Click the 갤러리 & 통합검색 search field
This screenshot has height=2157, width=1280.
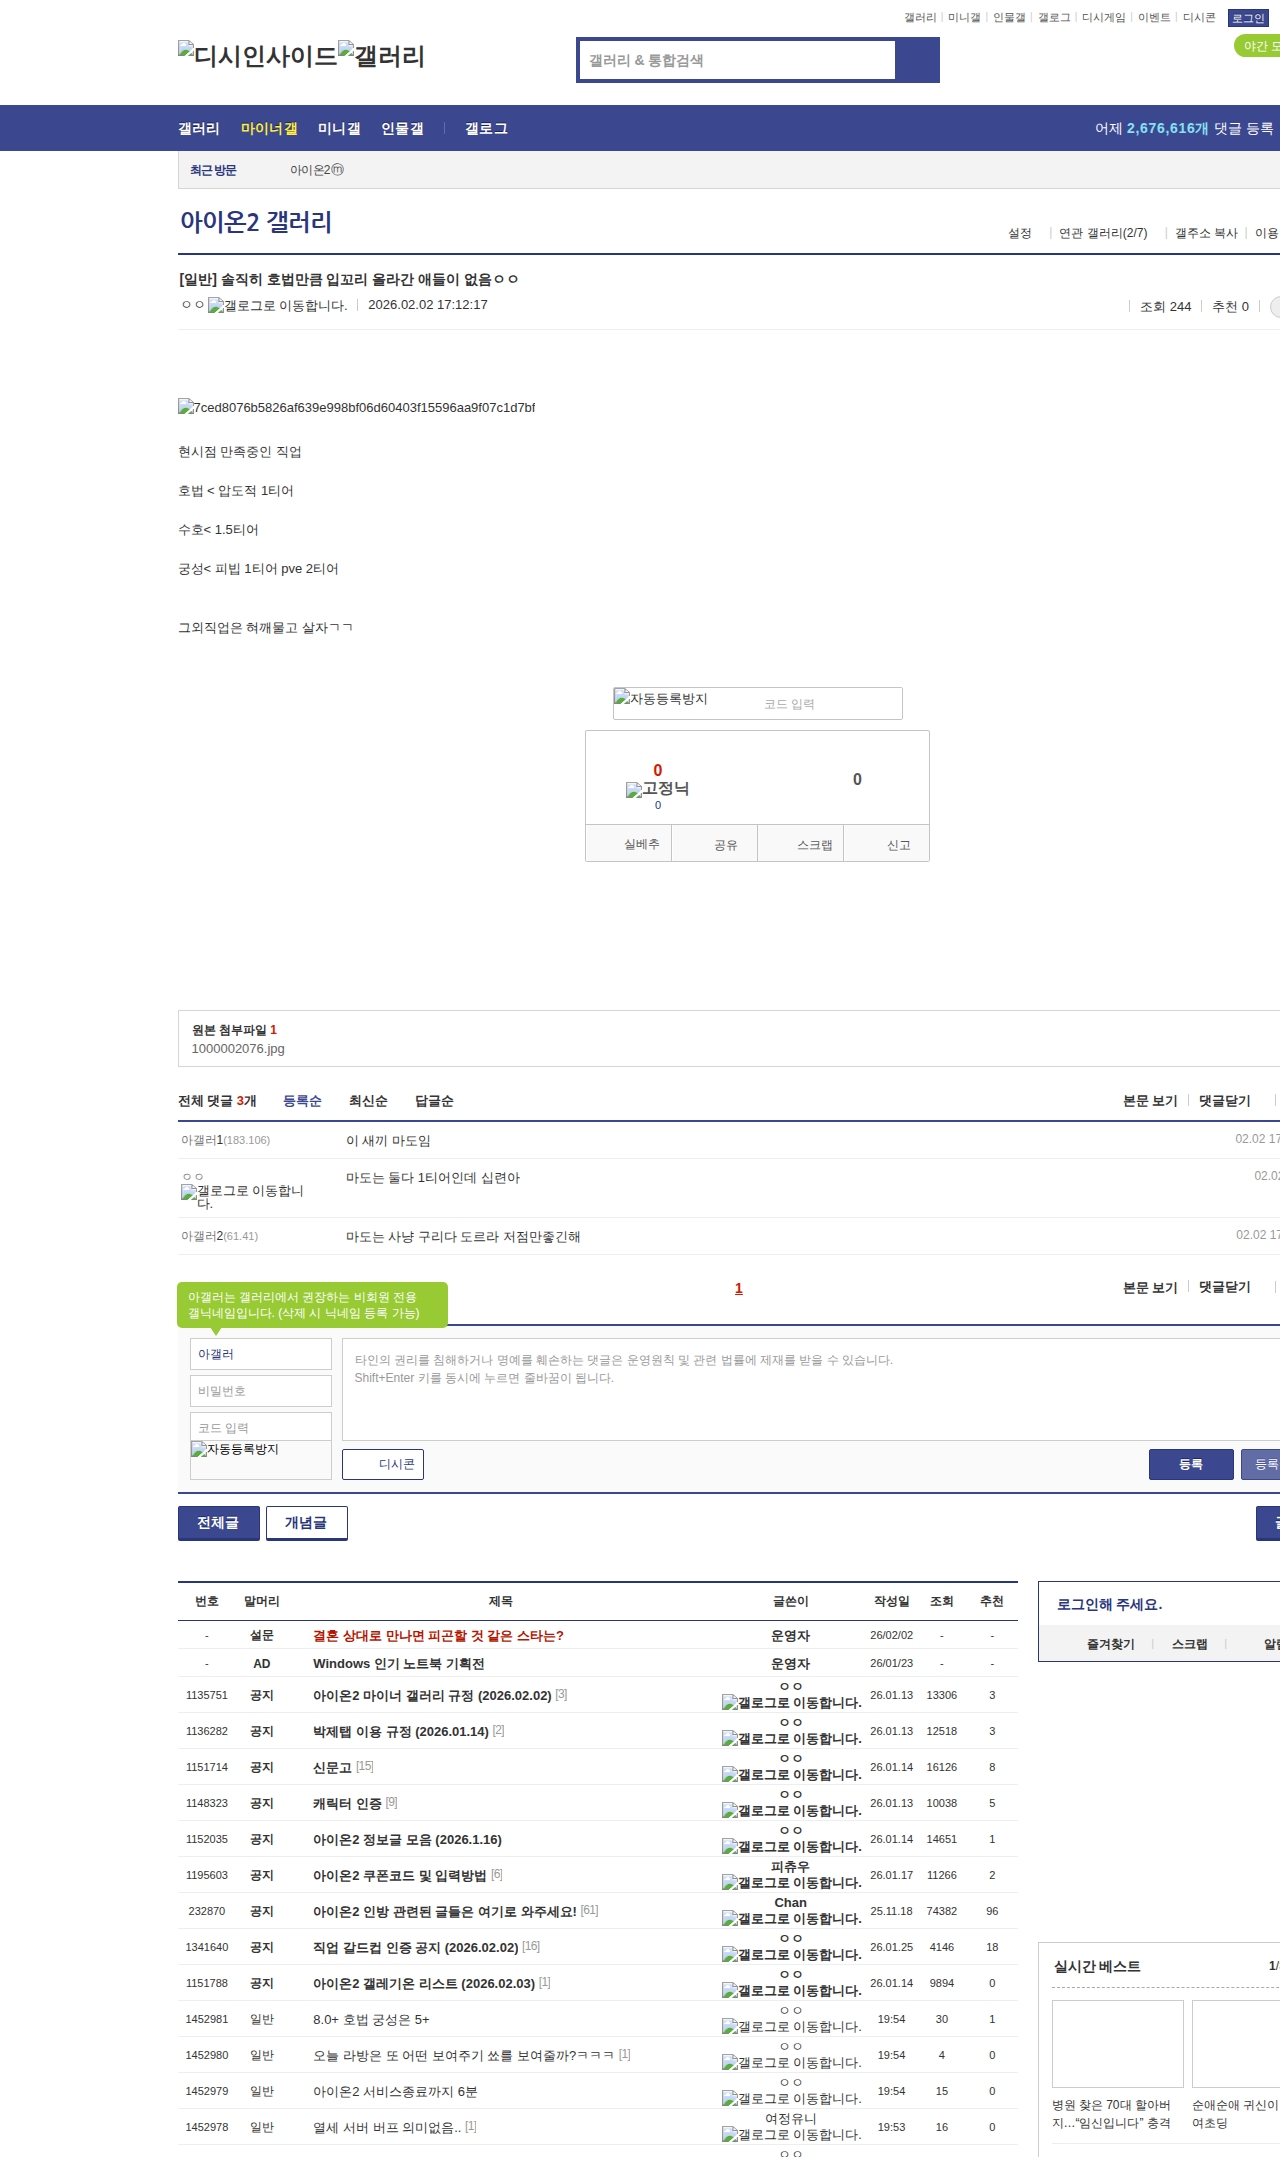(738, 60)
